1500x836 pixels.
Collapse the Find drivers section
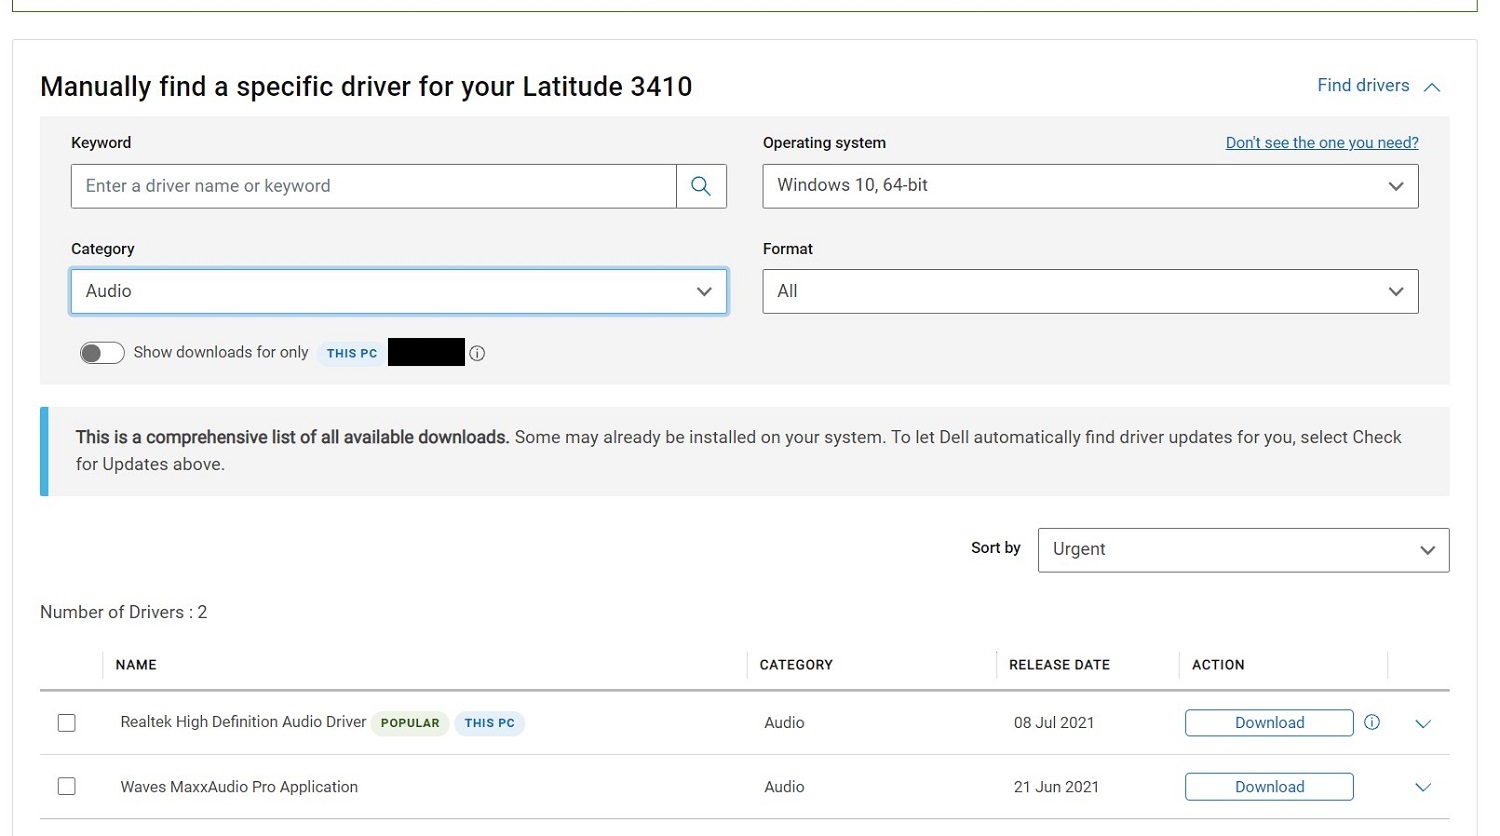click(x=1379, y=86)
